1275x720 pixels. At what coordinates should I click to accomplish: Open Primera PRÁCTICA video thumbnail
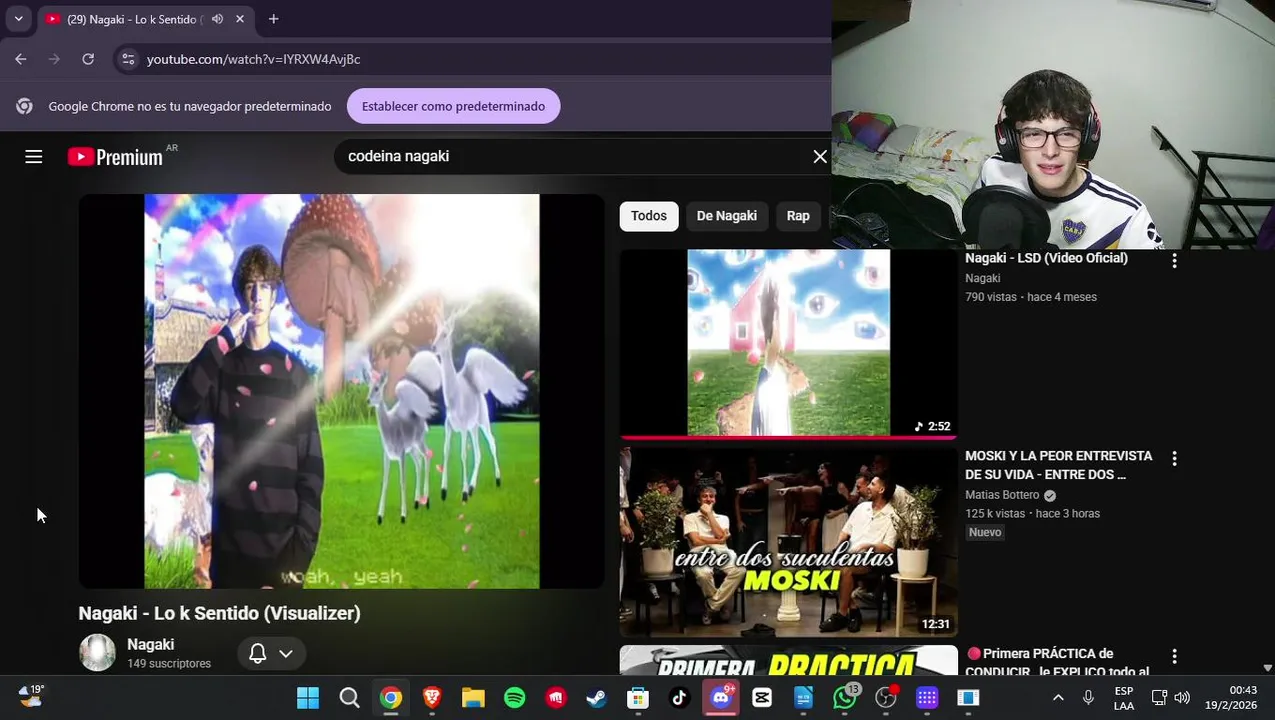(x=788, y=660)
